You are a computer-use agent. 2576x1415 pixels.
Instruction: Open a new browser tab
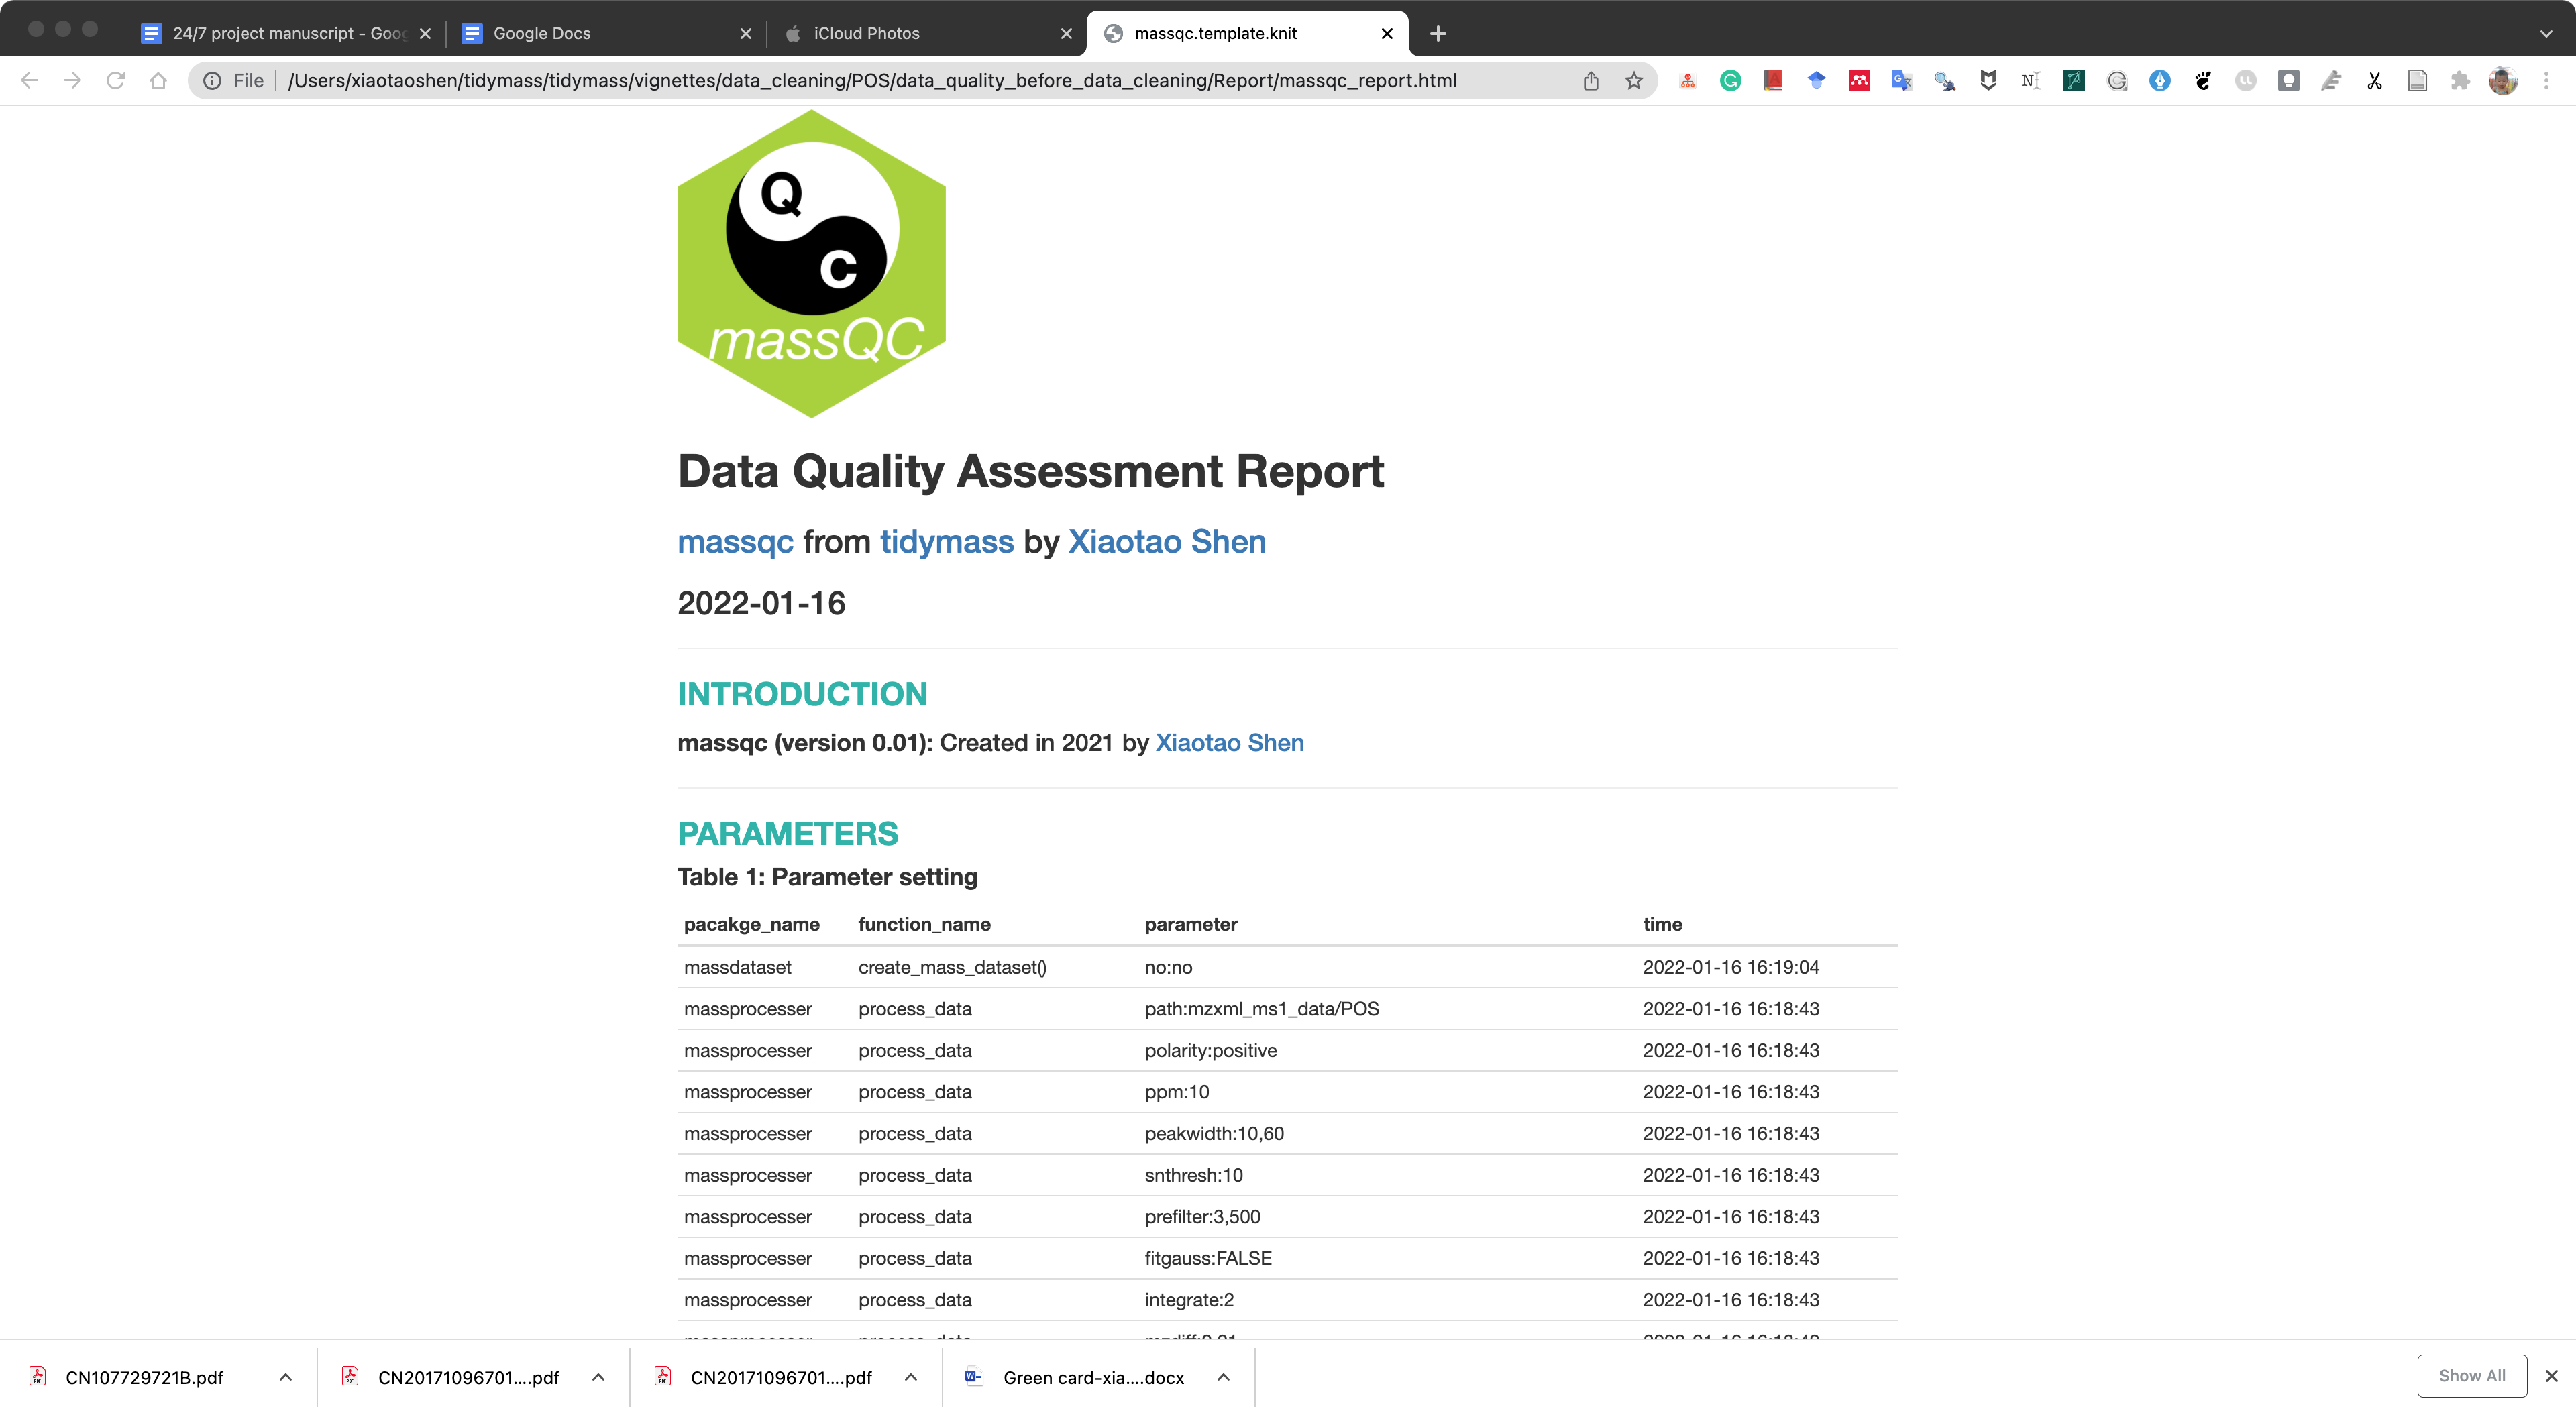1438,33
